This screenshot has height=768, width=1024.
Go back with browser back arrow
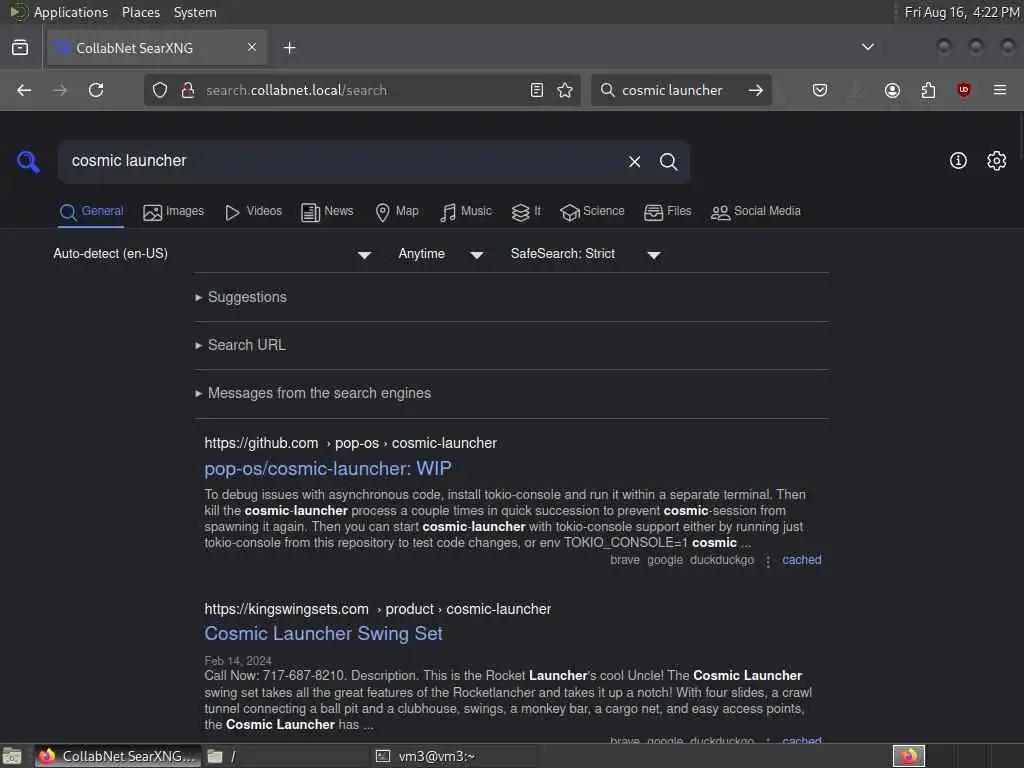click(24, 90)
